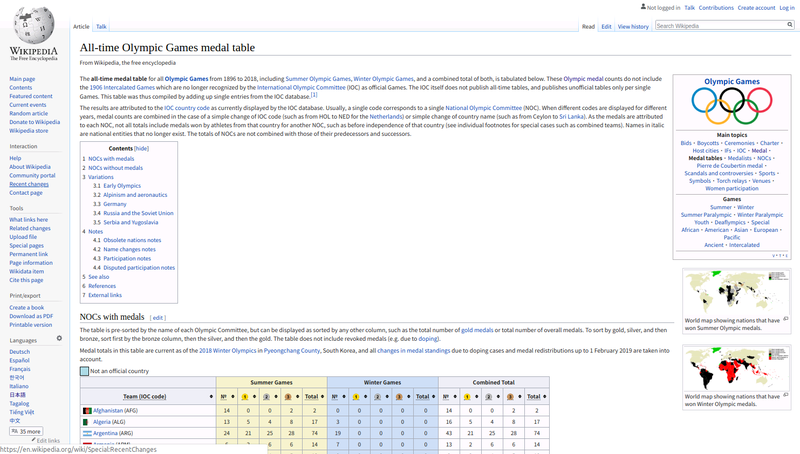
Task: Open the 1906 Intercalated Games link
Action: (122, 88)
